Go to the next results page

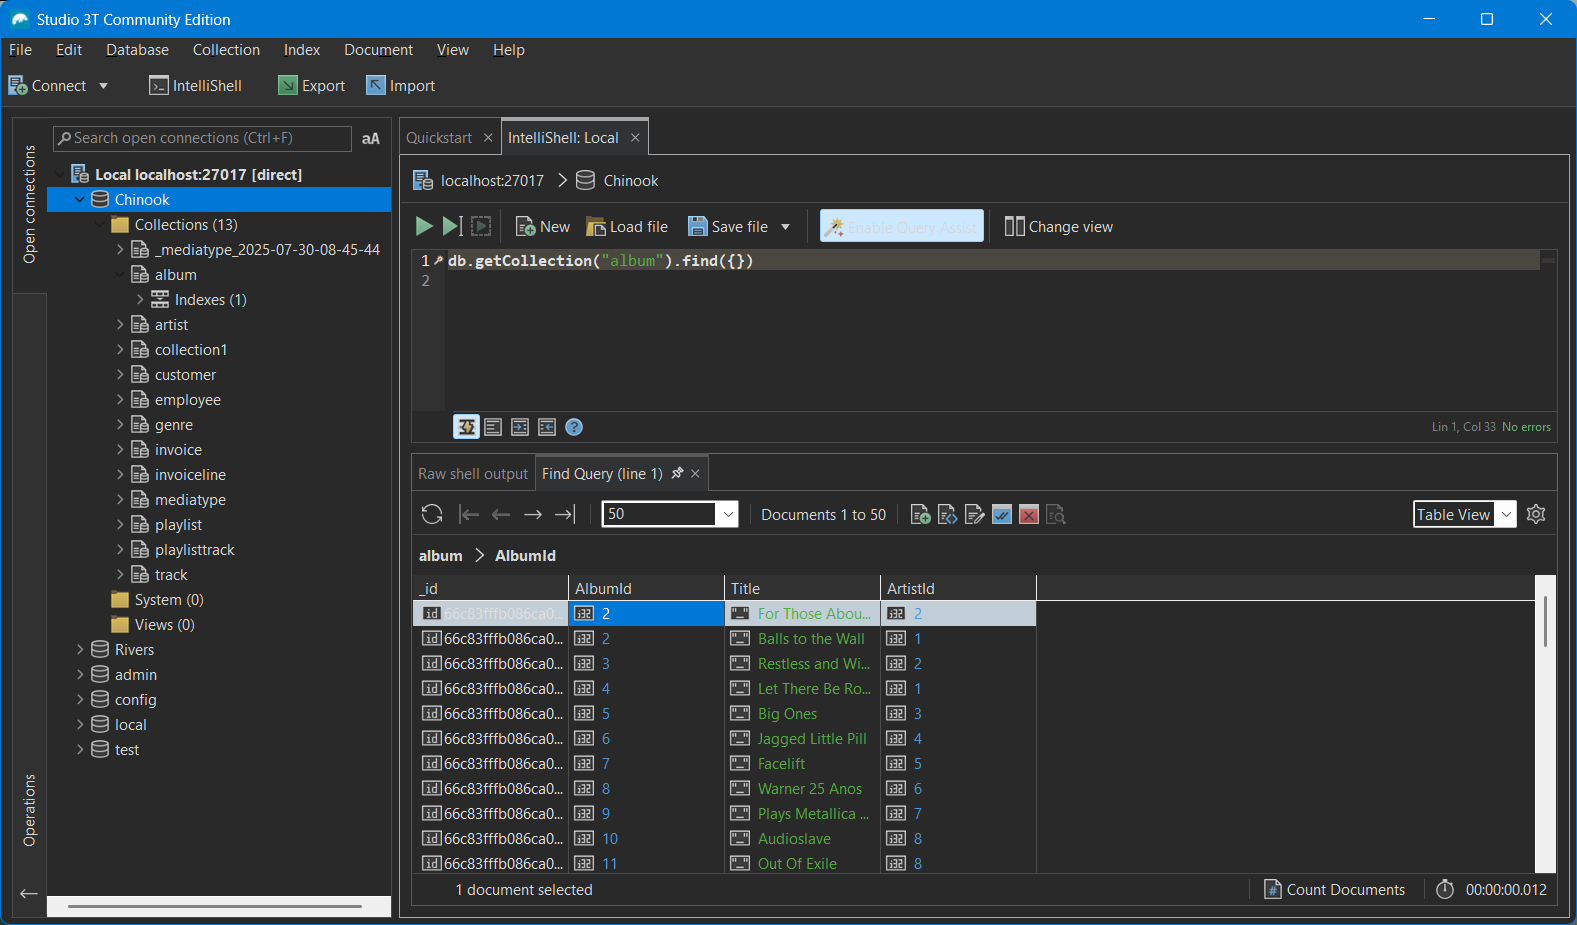[533, 514]
